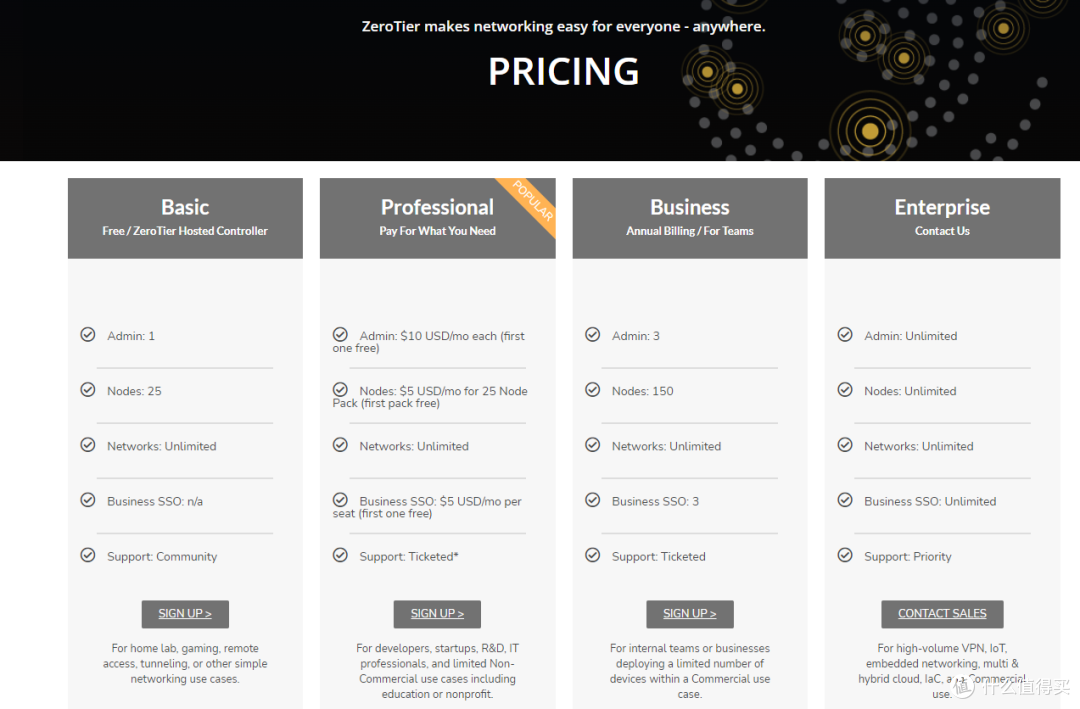Click check icon next to Business Nodes: 150

pos(592,390)
